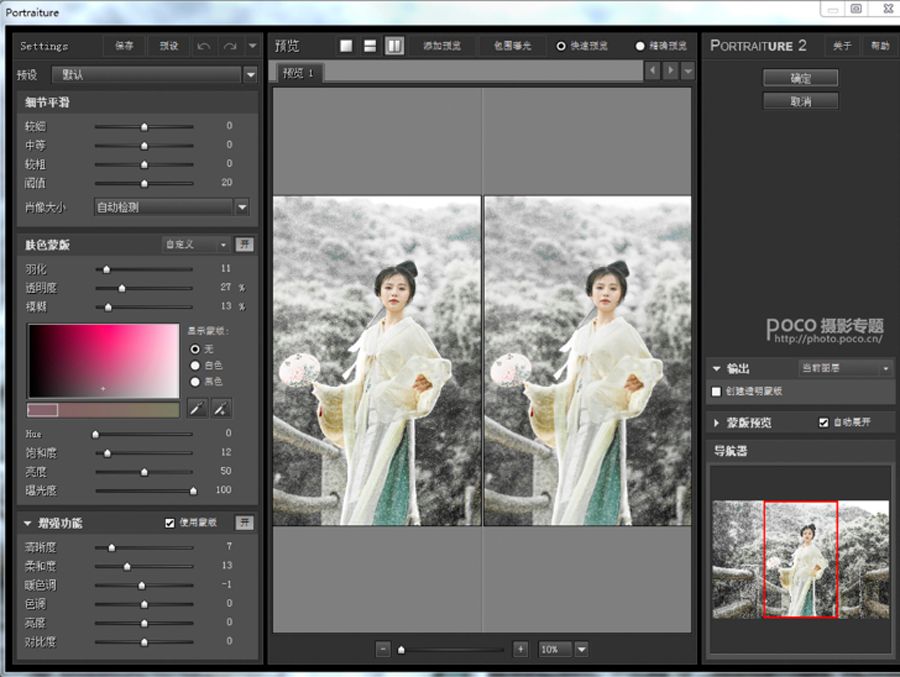Click the 预设 preset button

pos(169,46)
